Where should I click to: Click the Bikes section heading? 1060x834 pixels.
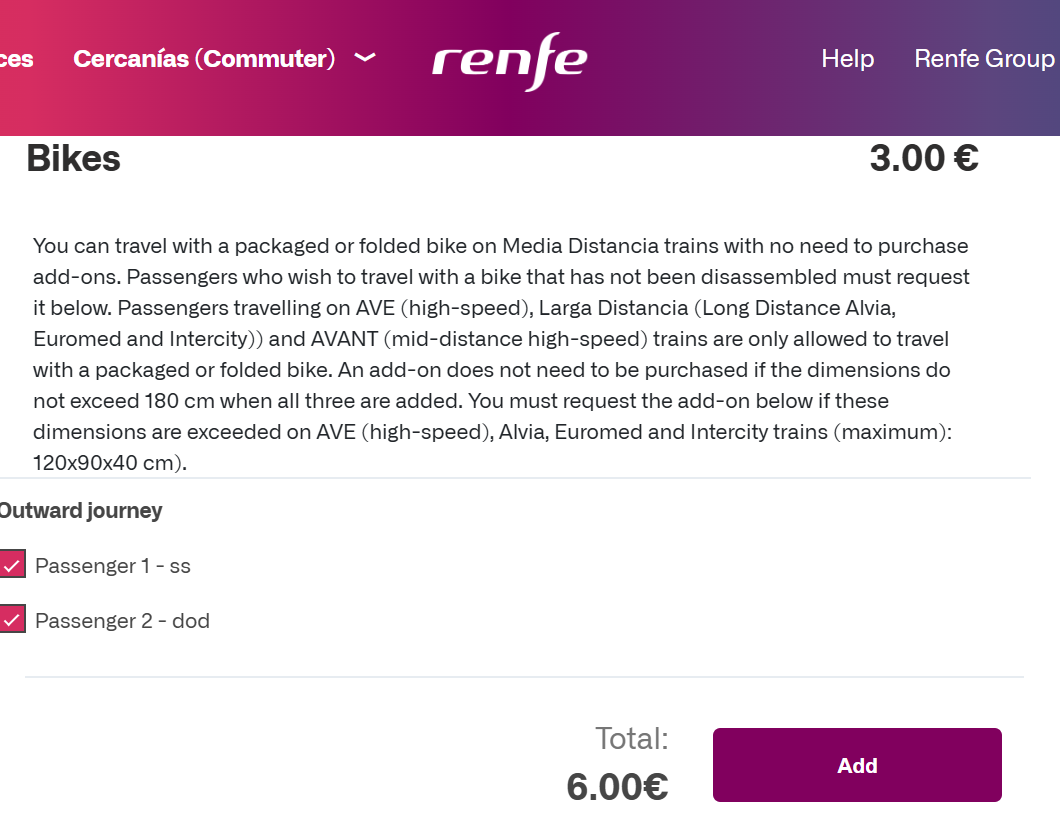click(x=73, y=159)
